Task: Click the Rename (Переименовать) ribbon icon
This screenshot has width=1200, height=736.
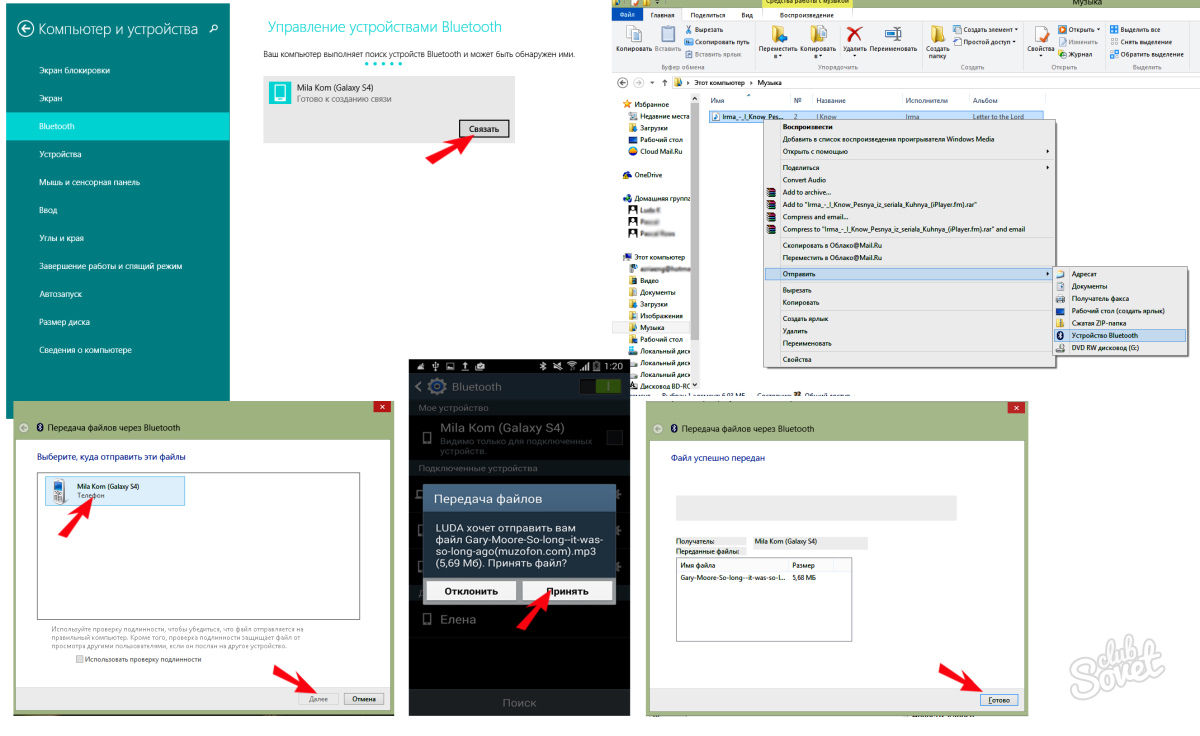Action: (892, 36)
